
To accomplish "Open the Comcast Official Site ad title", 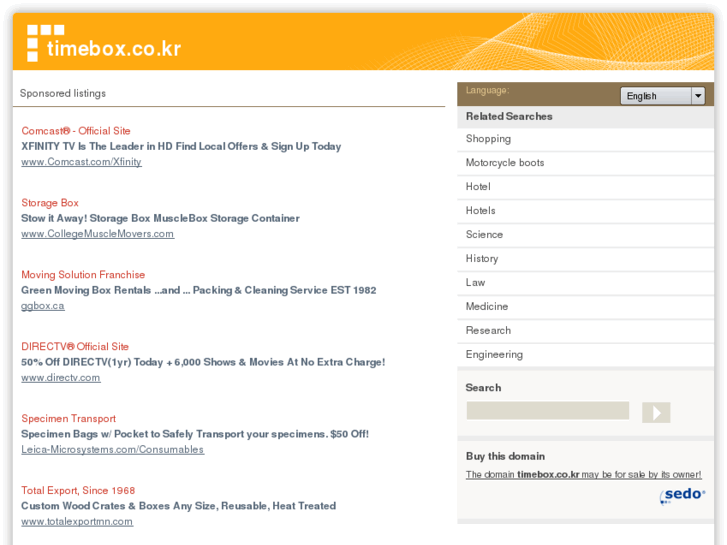I will (x=76, y=131).
